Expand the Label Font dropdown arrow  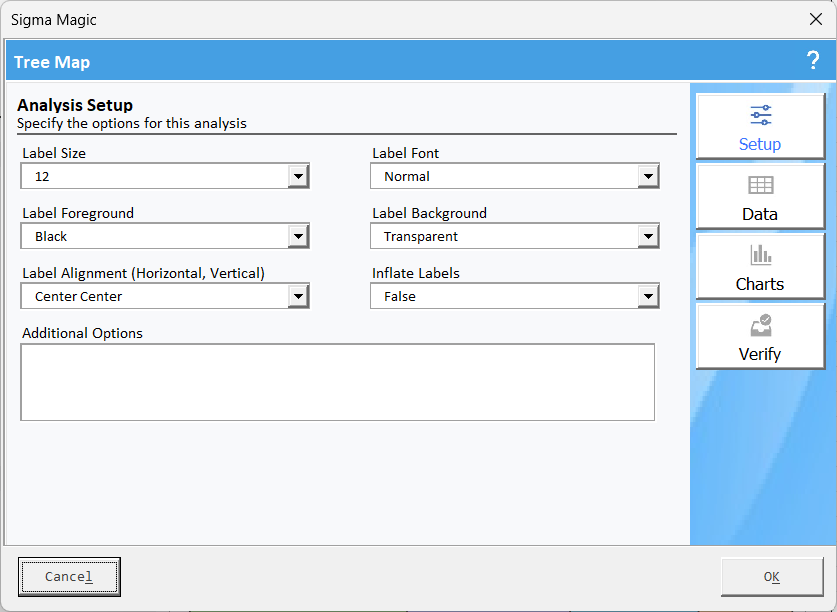[648, 176]
